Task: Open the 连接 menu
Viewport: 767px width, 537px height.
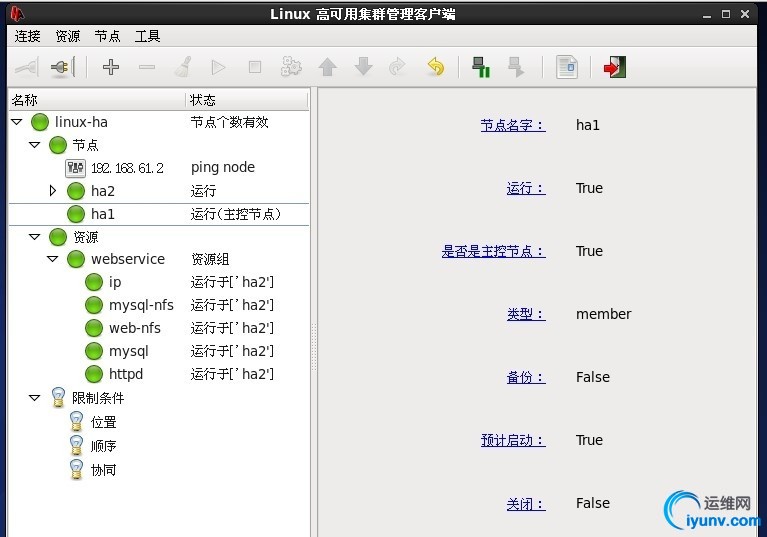Action: [x=27, y=36]
